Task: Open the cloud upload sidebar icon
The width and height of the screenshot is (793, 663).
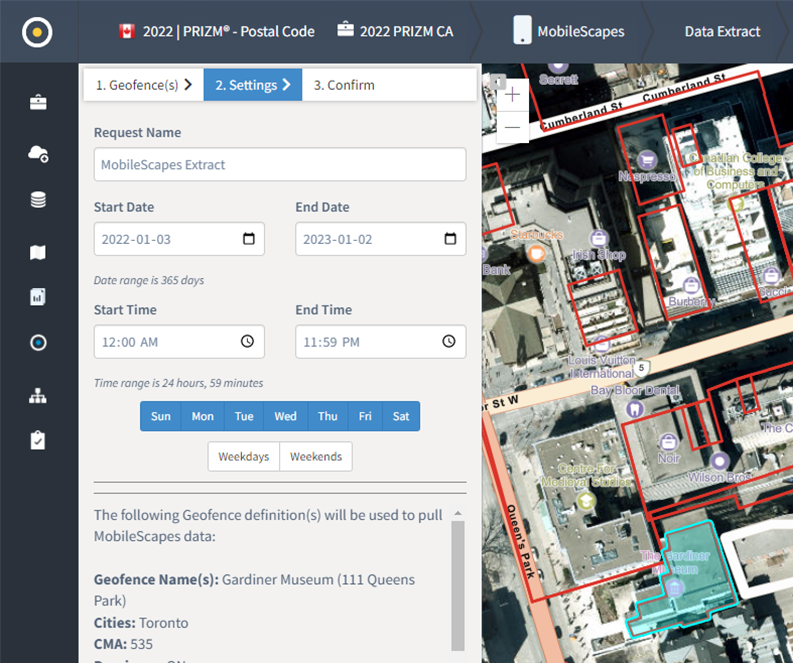Action: click(x=38, y=152)
